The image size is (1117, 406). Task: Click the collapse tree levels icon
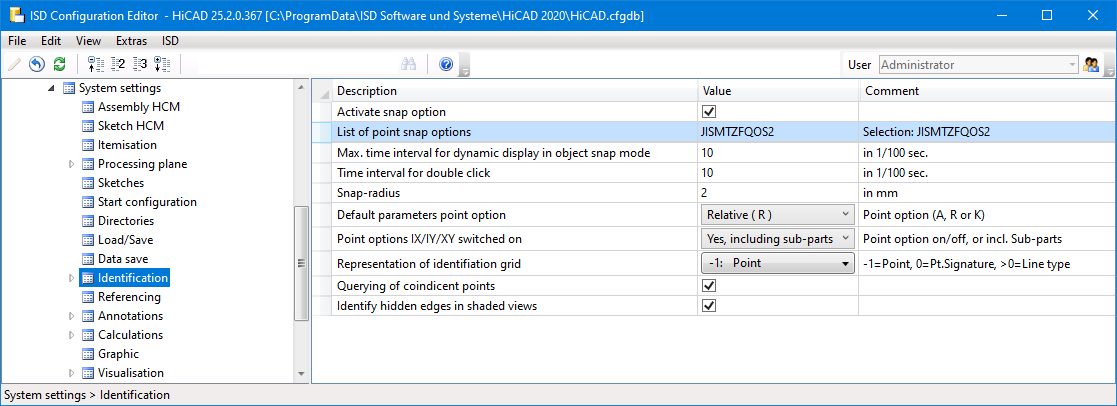[x=96, y=65]
